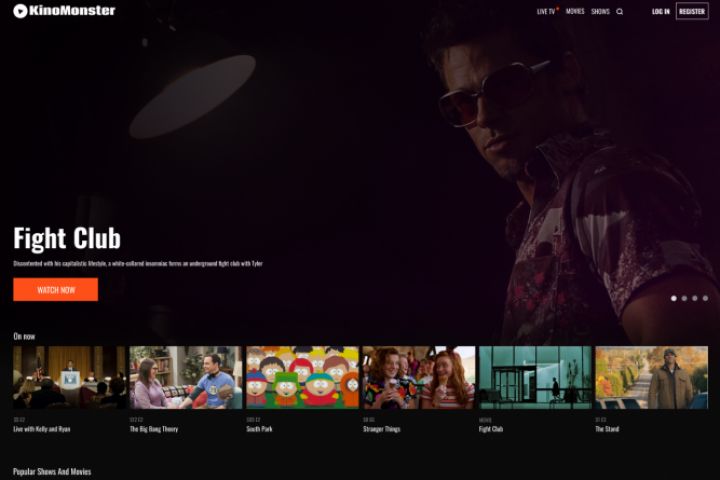
Task: Go to the Shows section
Action: point(600,11)
